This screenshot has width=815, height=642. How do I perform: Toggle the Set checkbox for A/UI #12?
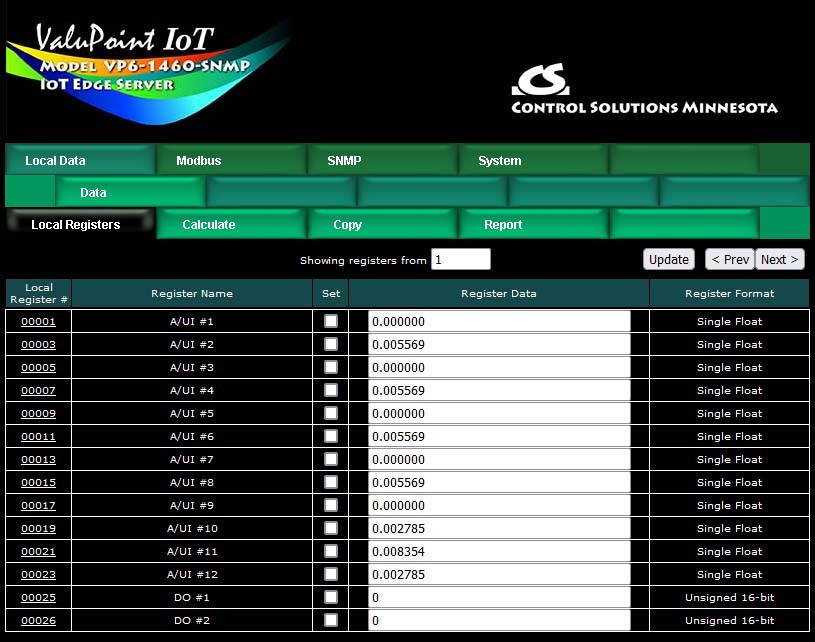pos(331,574)
